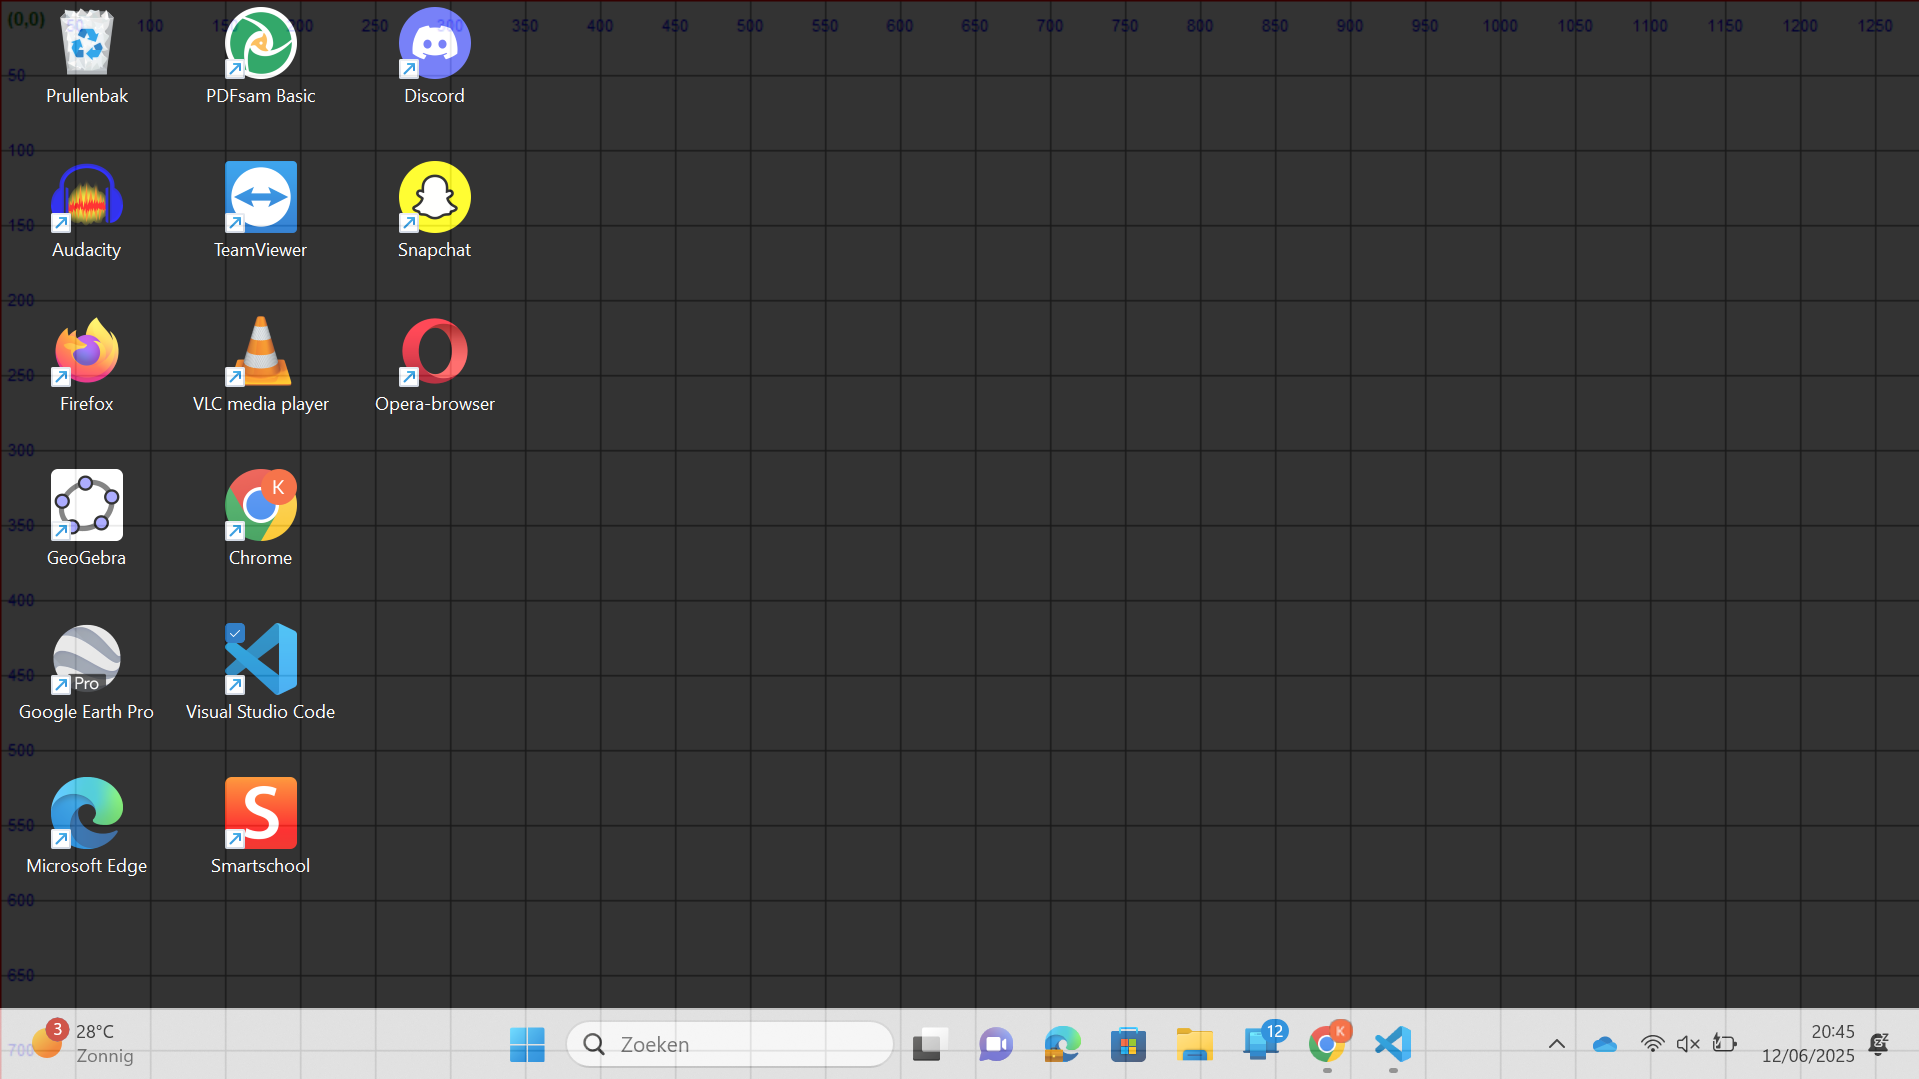Click the muted speaker volume icon

(x=1689, y=1045)
